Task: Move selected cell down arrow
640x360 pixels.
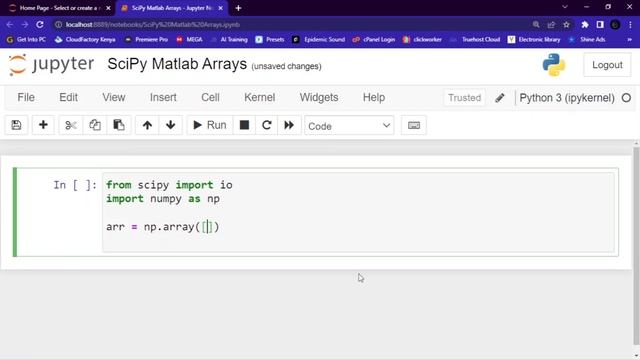Action: pos(171,125)
